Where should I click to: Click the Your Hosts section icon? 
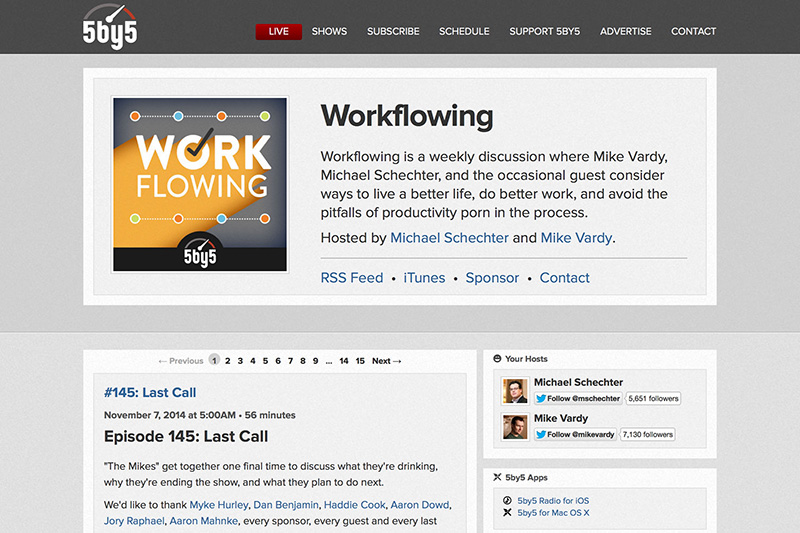pyautogui.click(x=497, y=359)
